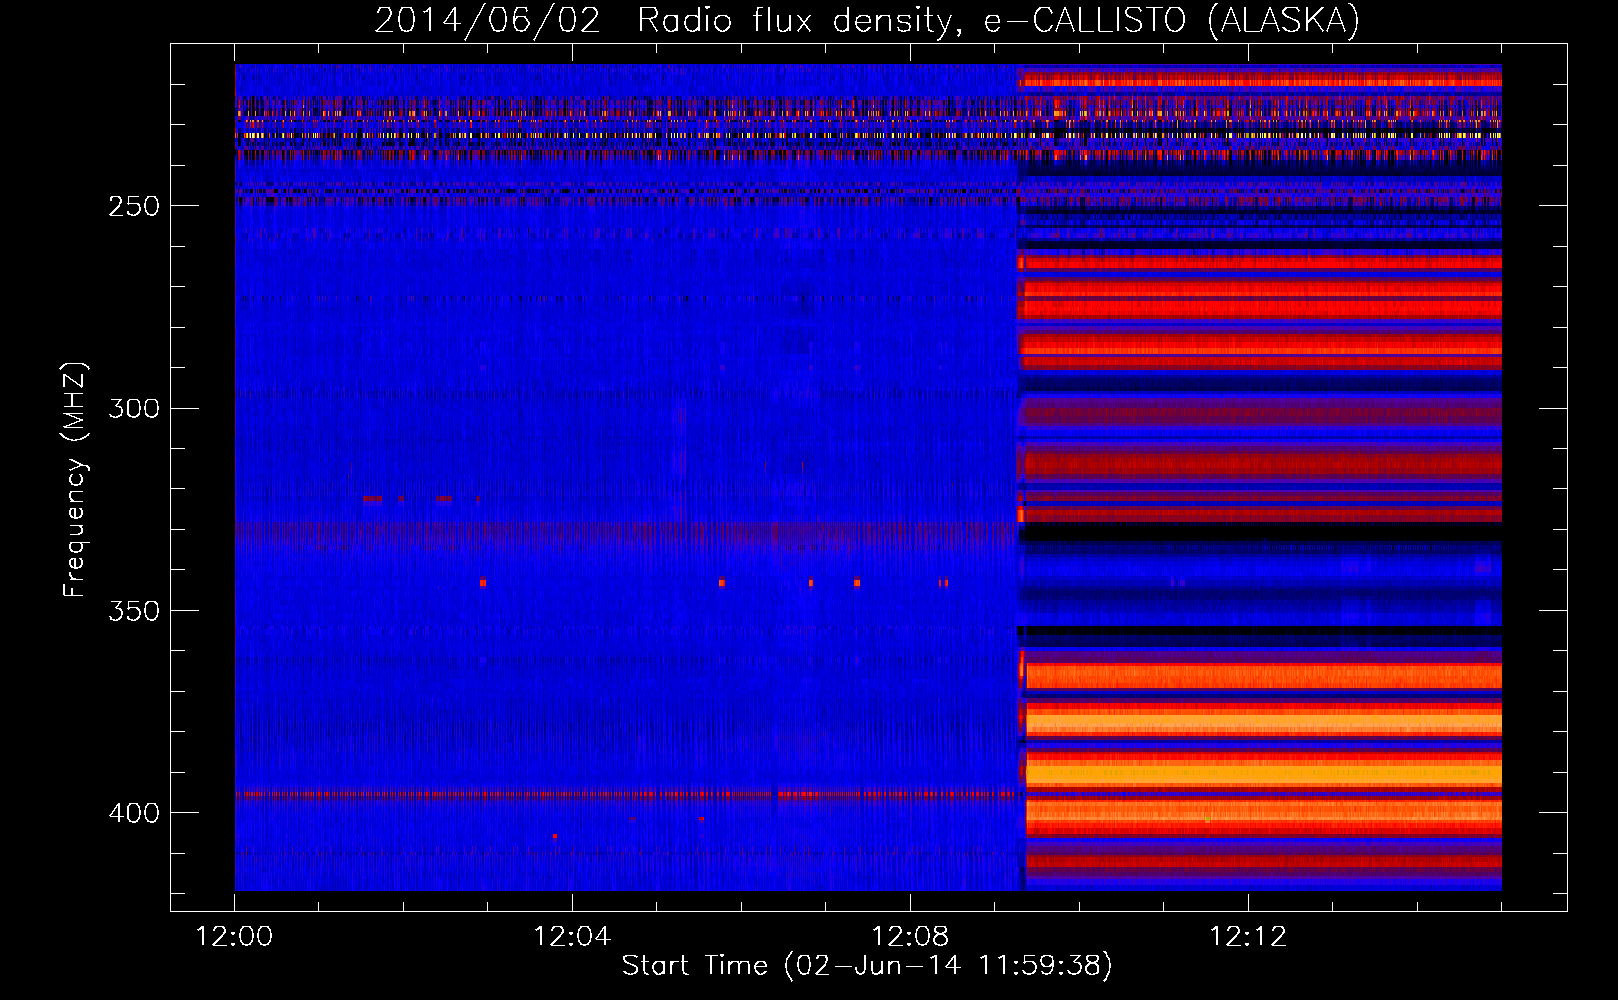Select the 12:04 time tick label
The image size is (1618, 1000).
572,937
